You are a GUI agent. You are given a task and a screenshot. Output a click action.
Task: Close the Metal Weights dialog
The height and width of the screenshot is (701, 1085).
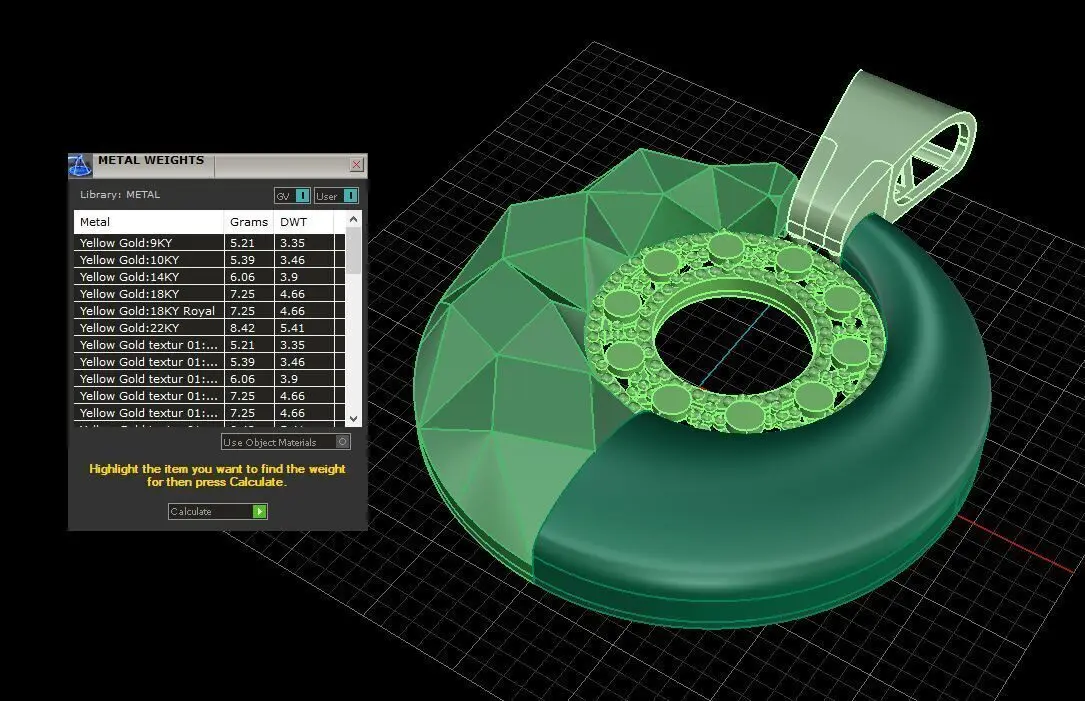(x=356, y=164)
